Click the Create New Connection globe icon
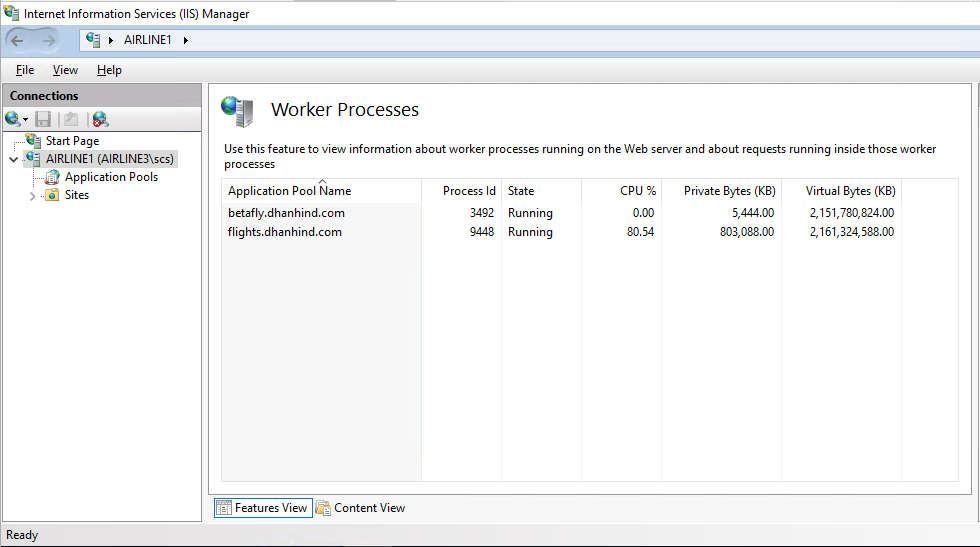 (12, 119)
